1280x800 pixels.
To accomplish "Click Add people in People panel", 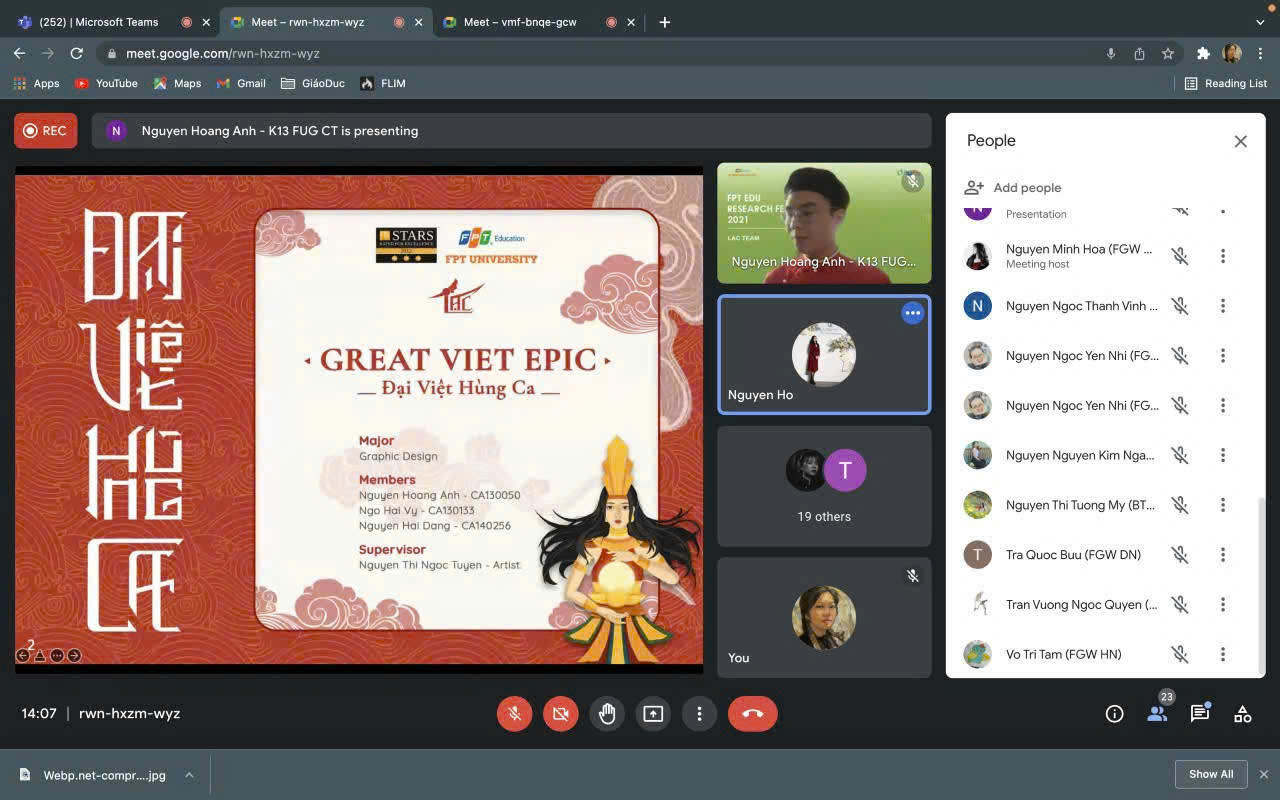I will (1012, 188).
